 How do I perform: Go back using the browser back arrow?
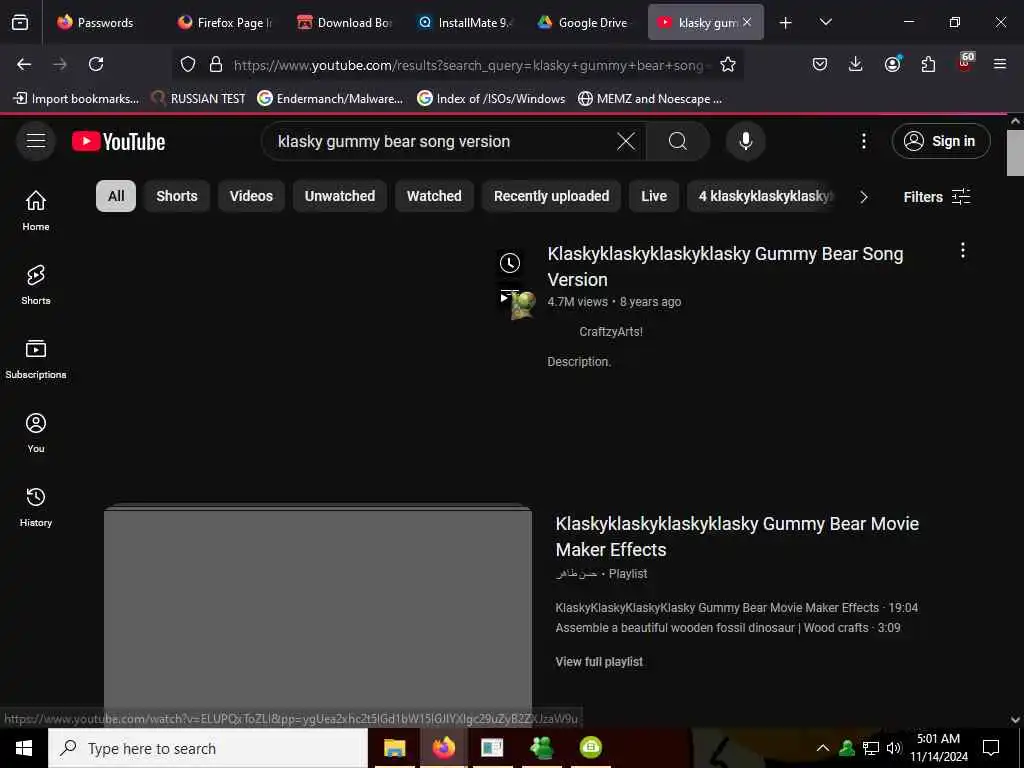pos(24,64)
